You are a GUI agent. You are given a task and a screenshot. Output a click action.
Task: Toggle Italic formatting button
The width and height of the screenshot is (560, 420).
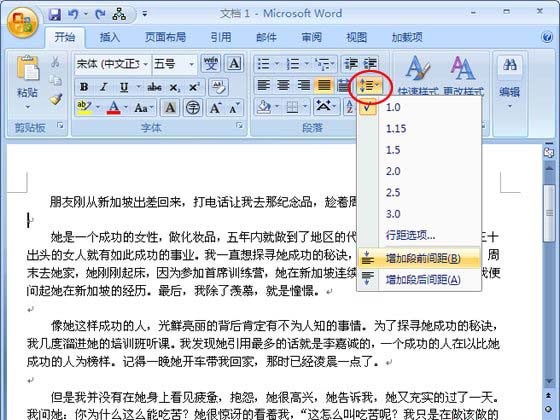pyautogui.click(x=104, y=87)
